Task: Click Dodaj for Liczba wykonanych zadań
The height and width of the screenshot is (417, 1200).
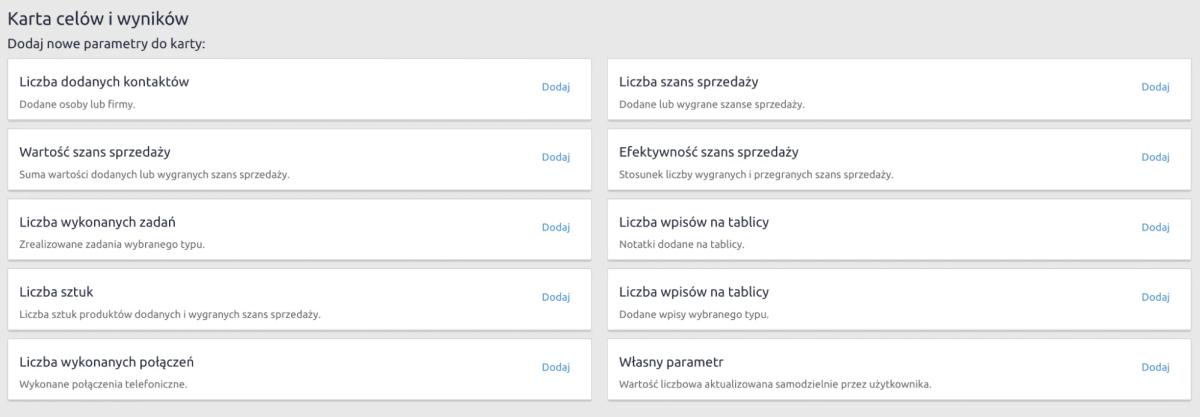Action: pyautogui.click(x=555, y=227)
